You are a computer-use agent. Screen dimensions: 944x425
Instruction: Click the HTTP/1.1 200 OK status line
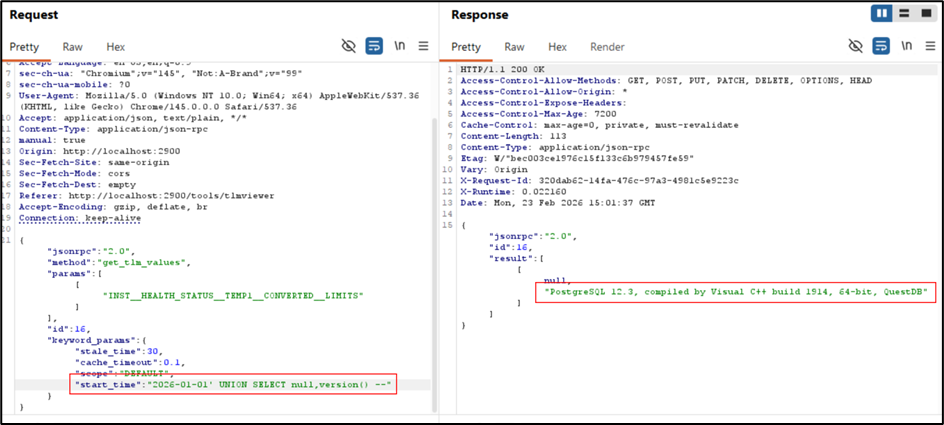pos(501,70)
